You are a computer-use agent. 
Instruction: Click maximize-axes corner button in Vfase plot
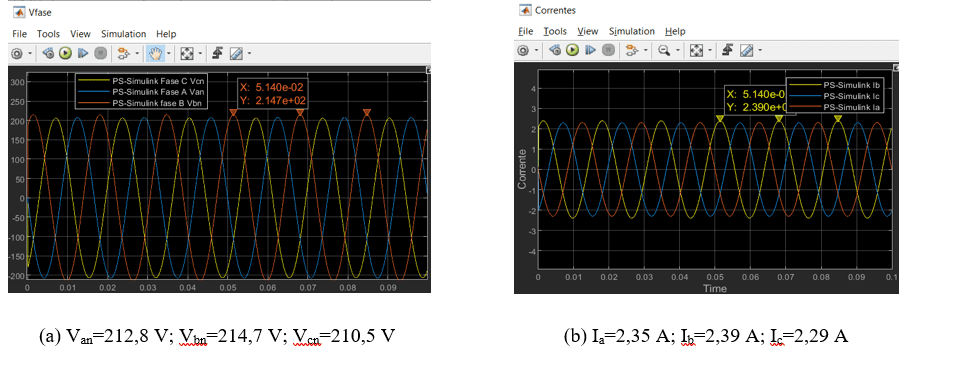click(428, 70)
